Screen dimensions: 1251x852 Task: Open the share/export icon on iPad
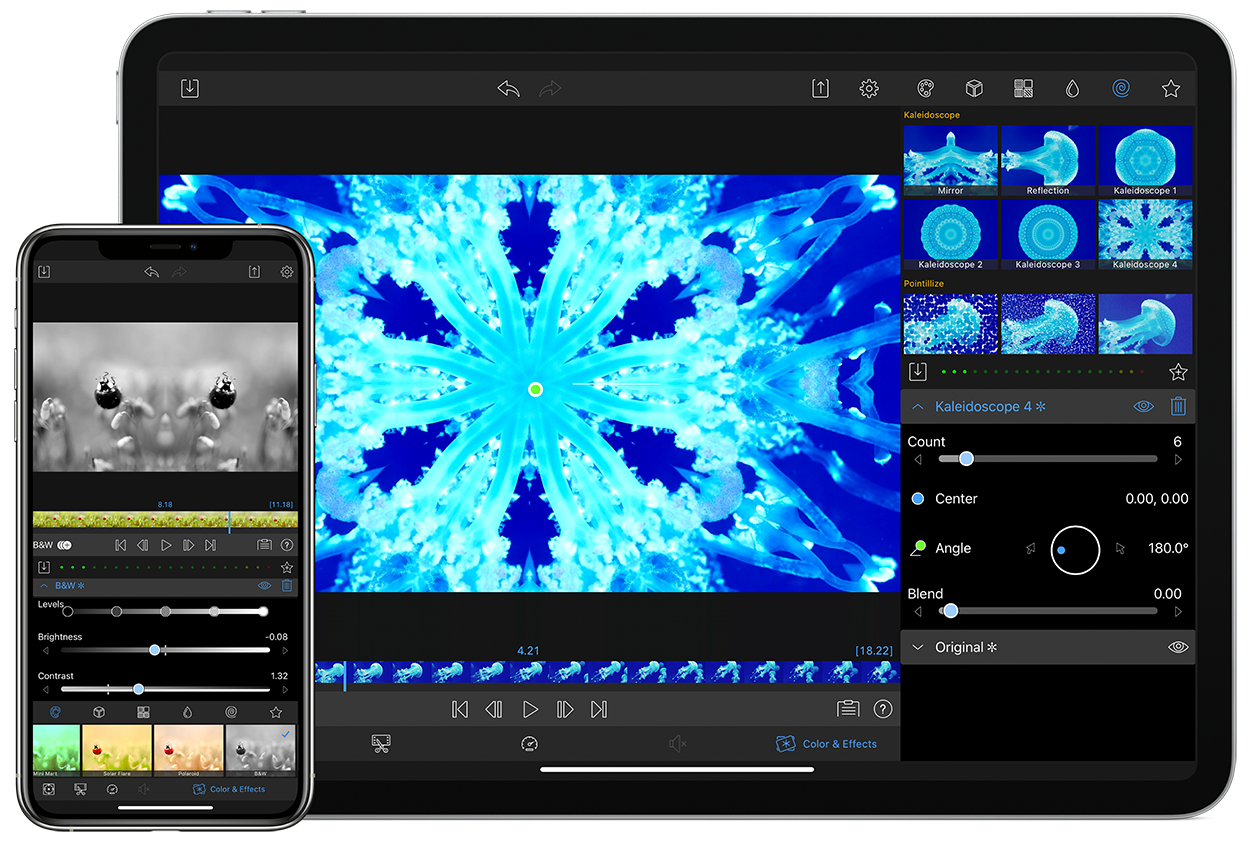[x=820, y=89]
